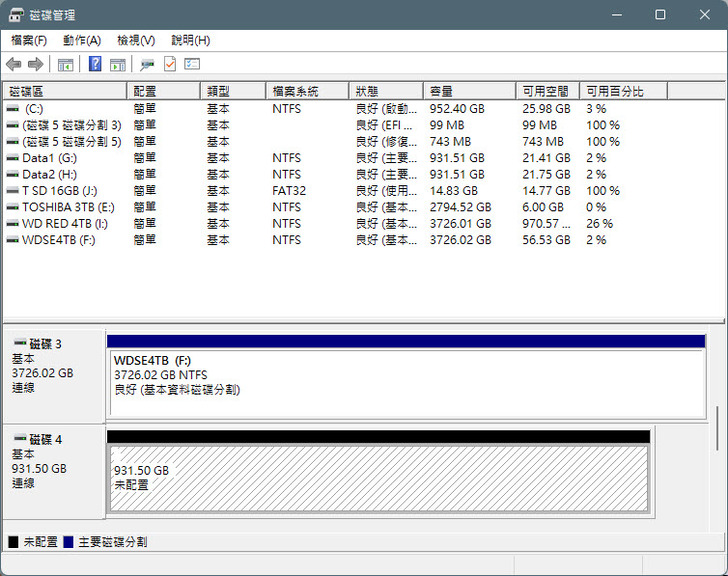The image size is (728, 576).
Task: Sort by the 可用空間 column header
Action: click(547, 91)
